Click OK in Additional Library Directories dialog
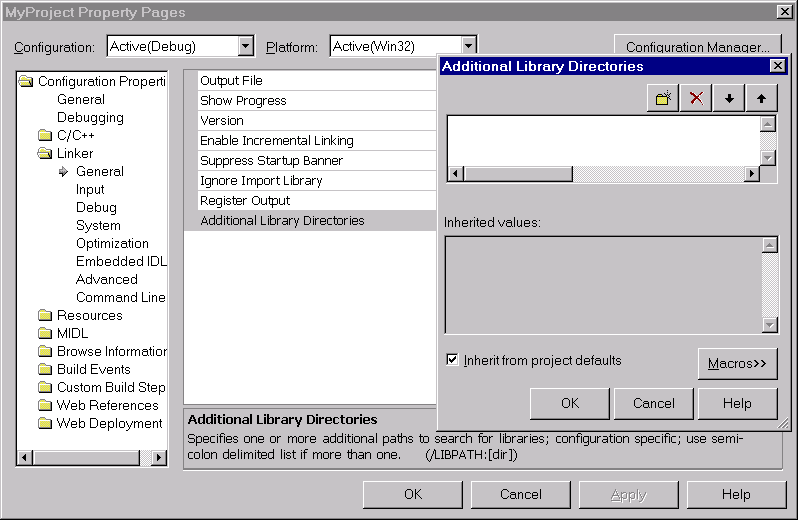The image size is (798, 520). pyautogui.click(x=570, y=403)
